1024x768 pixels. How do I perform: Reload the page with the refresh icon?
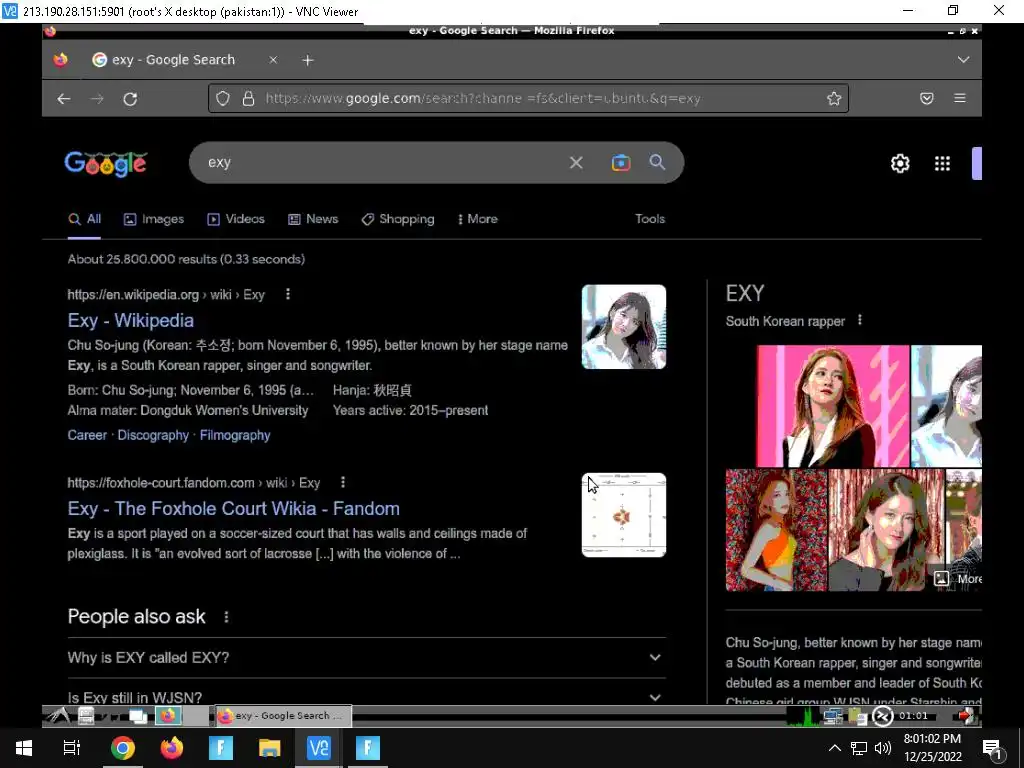[130, 99]
